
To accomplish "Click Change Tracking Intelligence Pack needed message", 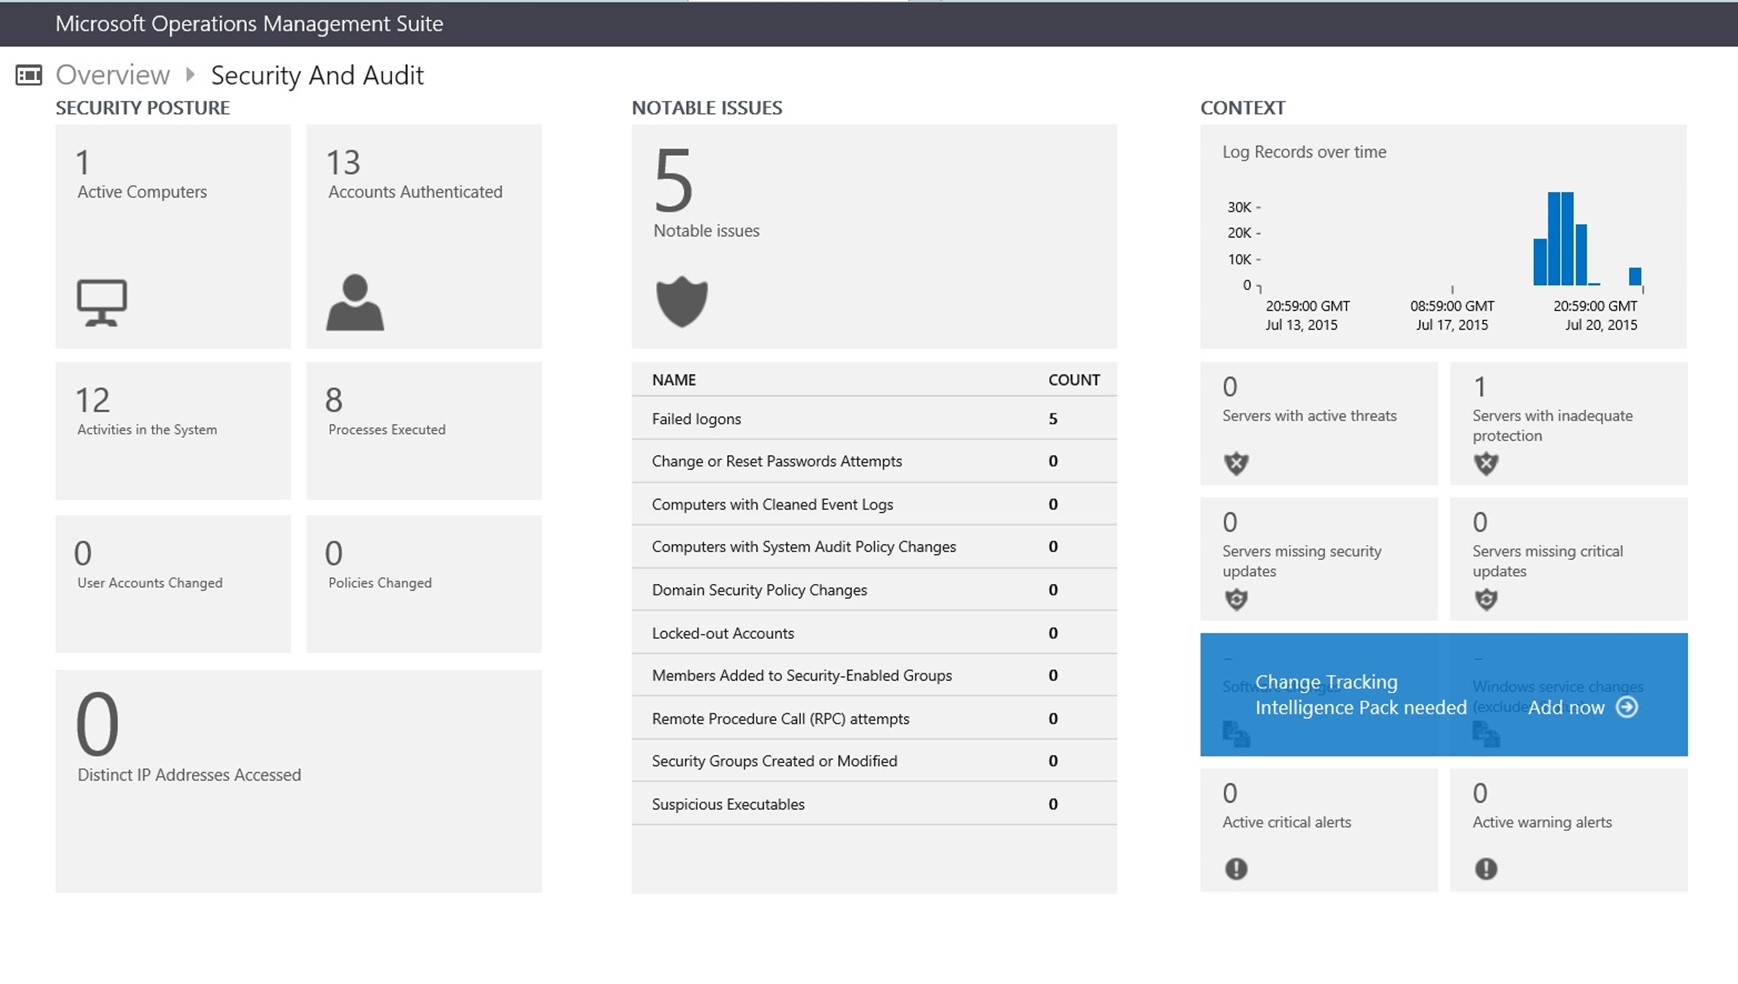I will [x=1361, y=695].
